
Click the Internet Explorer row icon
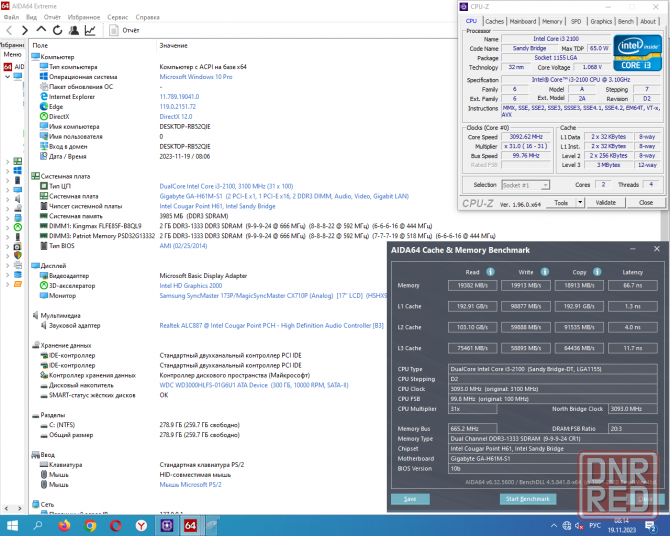(x=44, y=97)
